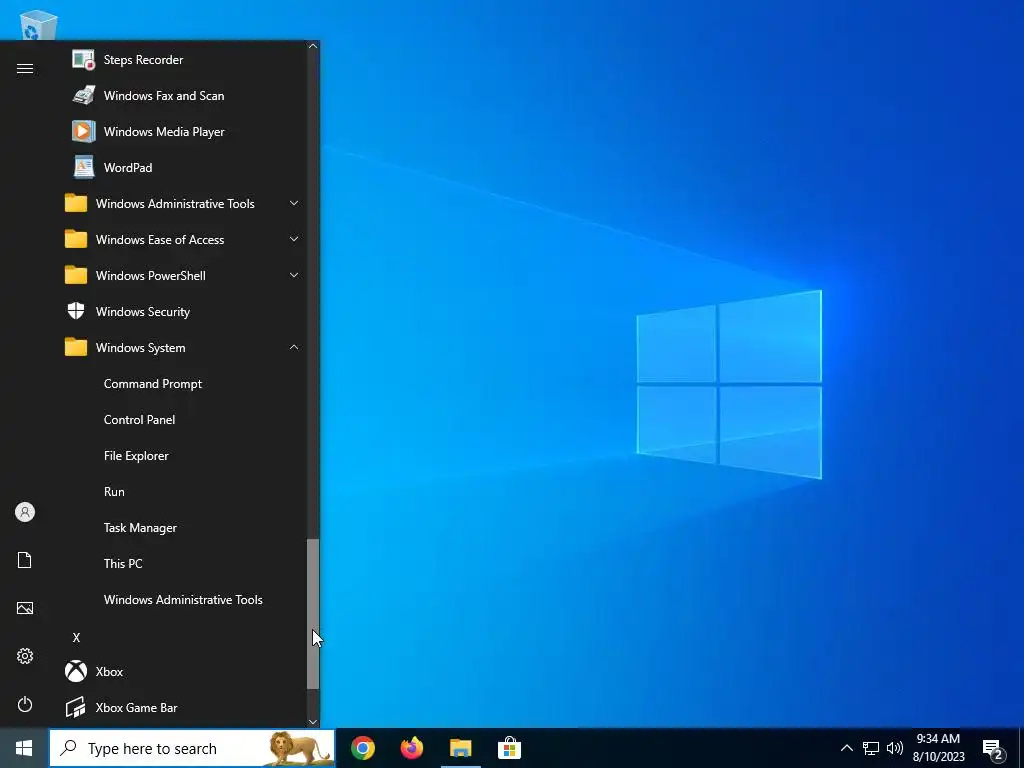The height and width of the screenshot is (768, 1024).
Task: Open Steps Recorder app icon
Action: point(83,59)
